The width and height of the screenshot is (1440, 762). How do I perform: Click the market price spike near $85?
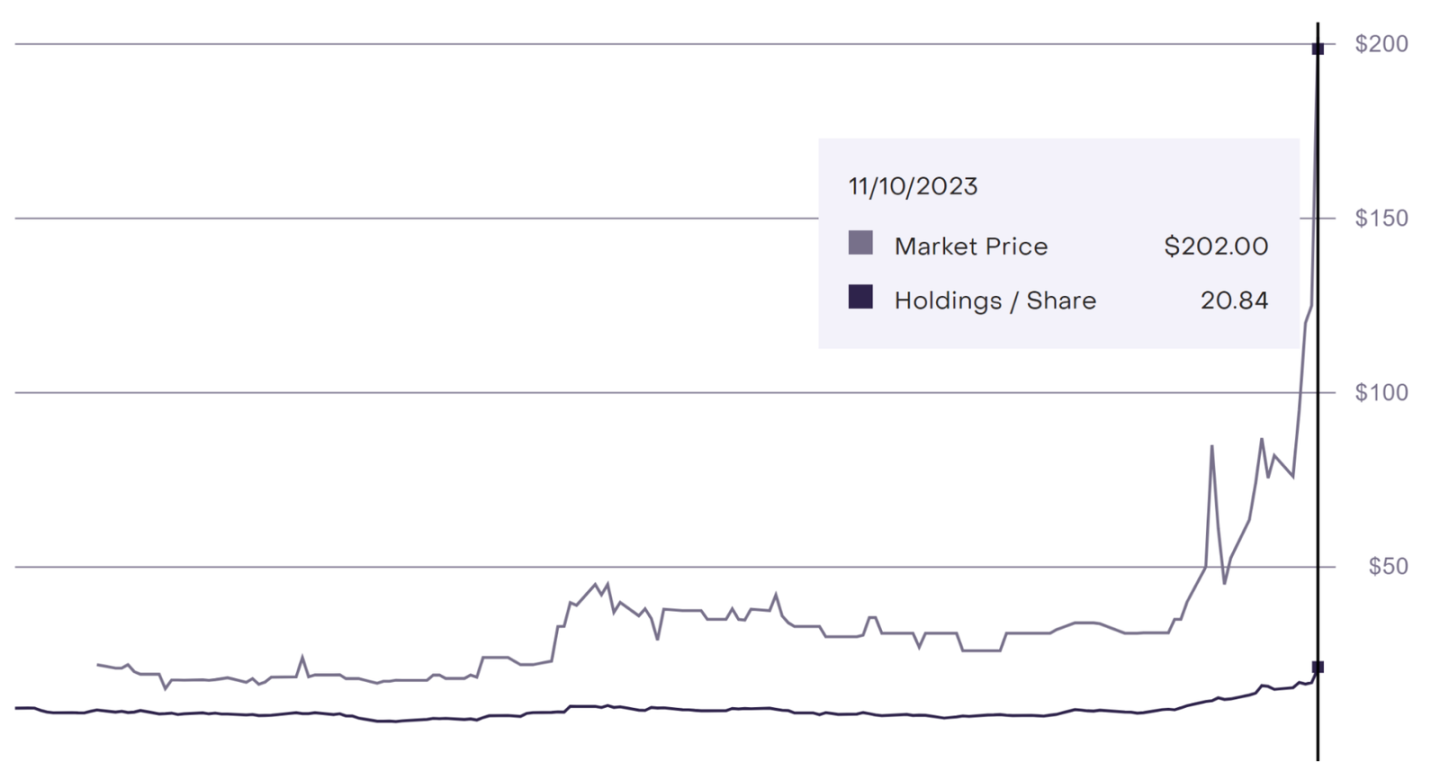click(x=1212, y=446)
